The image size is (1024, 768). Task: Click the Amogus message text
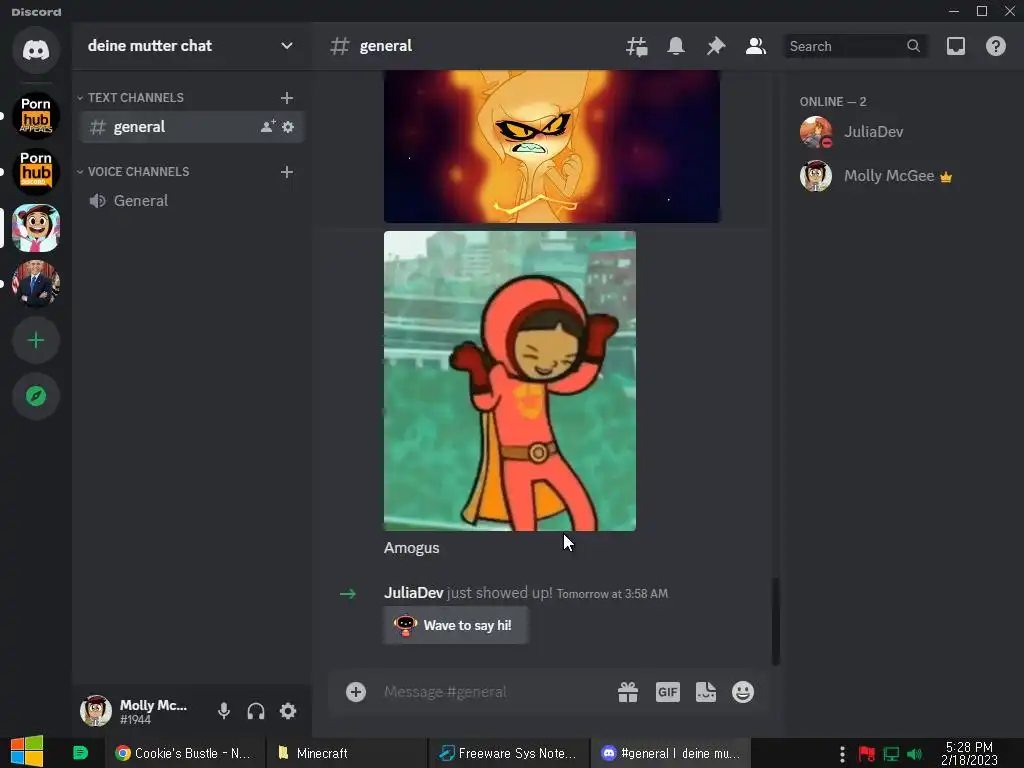[411, 548]
